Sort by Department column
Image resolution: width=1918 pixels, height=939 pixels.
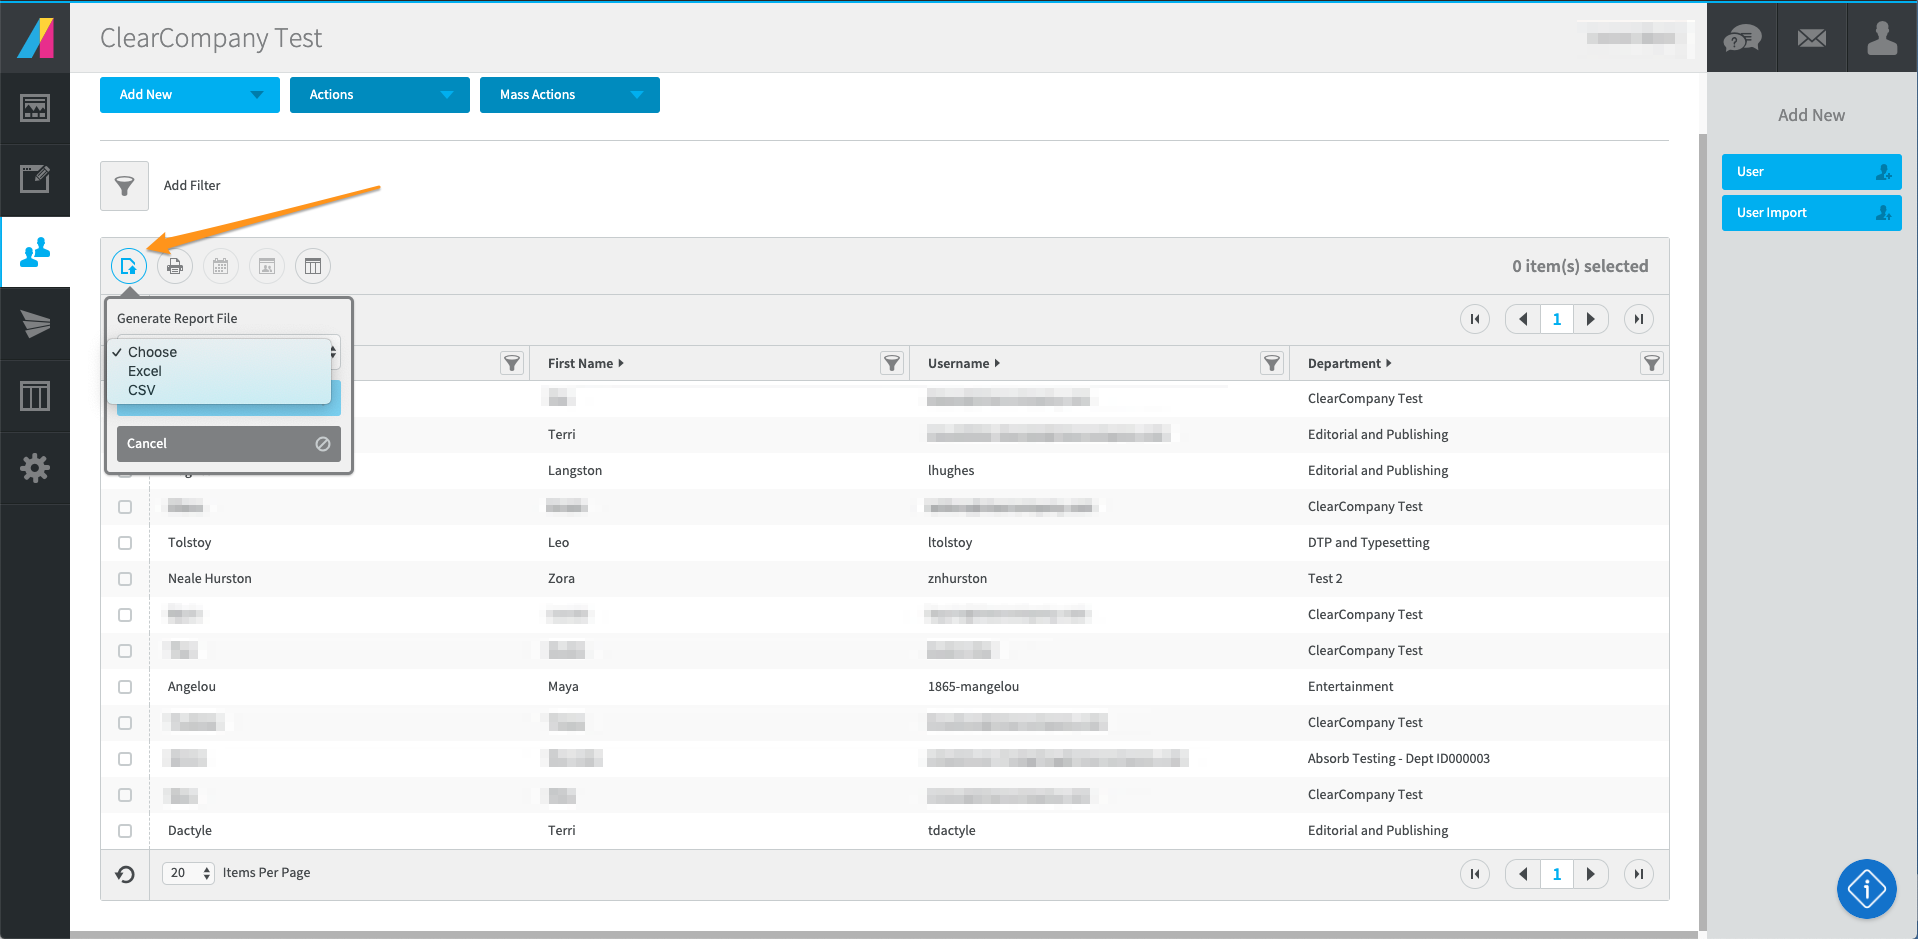coord(1350,363)
